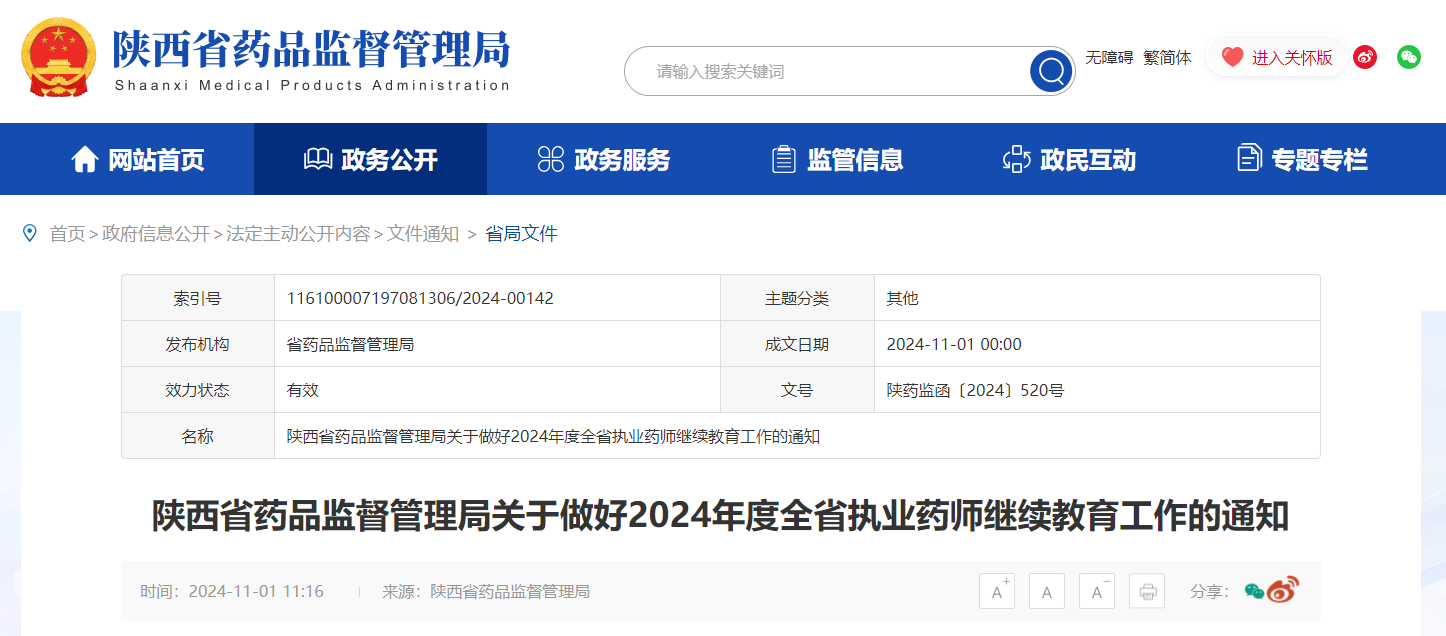Select 监管信息 in navigation bar
Viewport: 1446px width, 636px height.
tap(837, 159)
